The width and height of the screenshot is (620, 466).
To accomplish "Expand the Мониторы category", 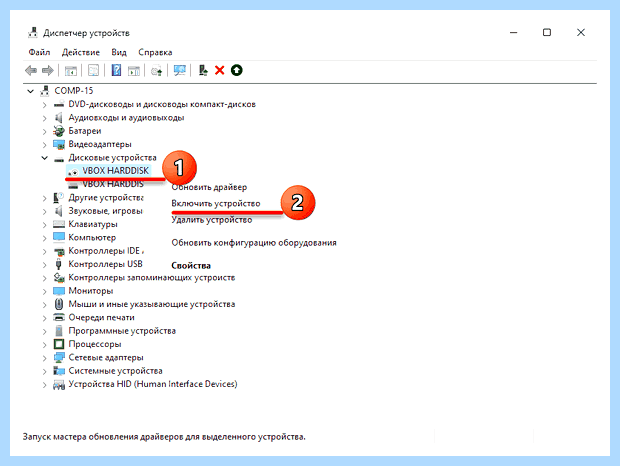I will click(x=45, y=291).
